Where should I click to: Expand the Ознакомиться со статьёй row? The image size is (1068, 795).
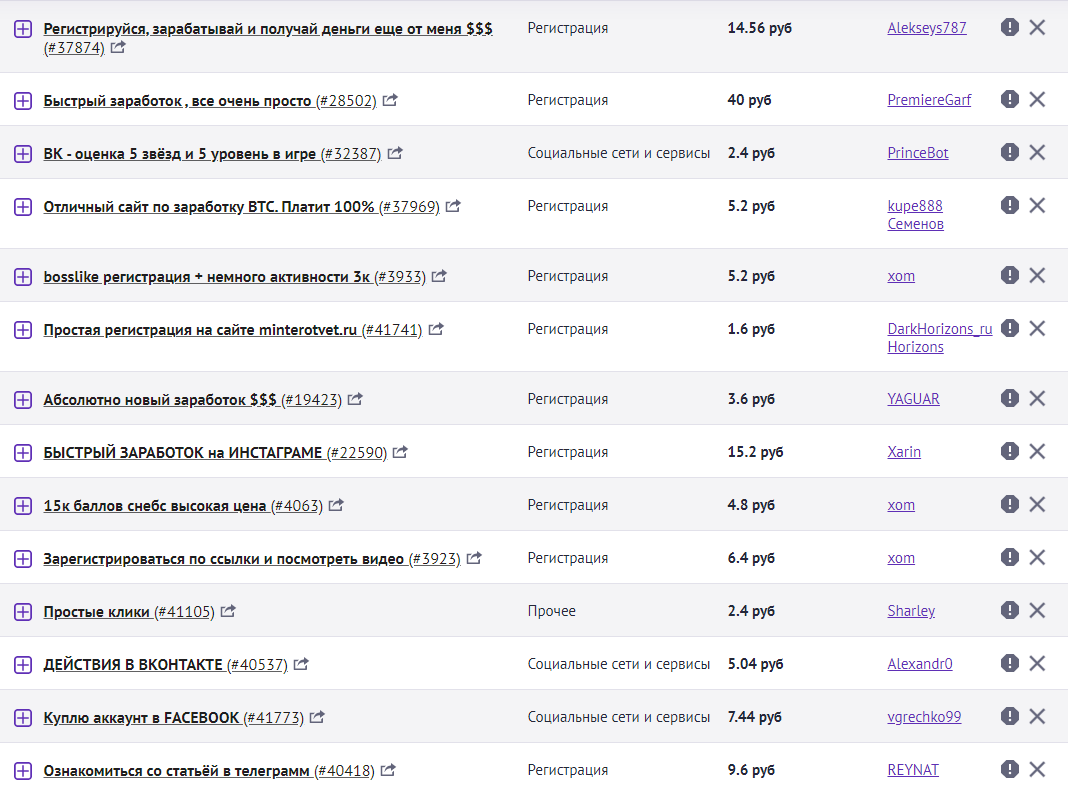(x=23, y=771)
